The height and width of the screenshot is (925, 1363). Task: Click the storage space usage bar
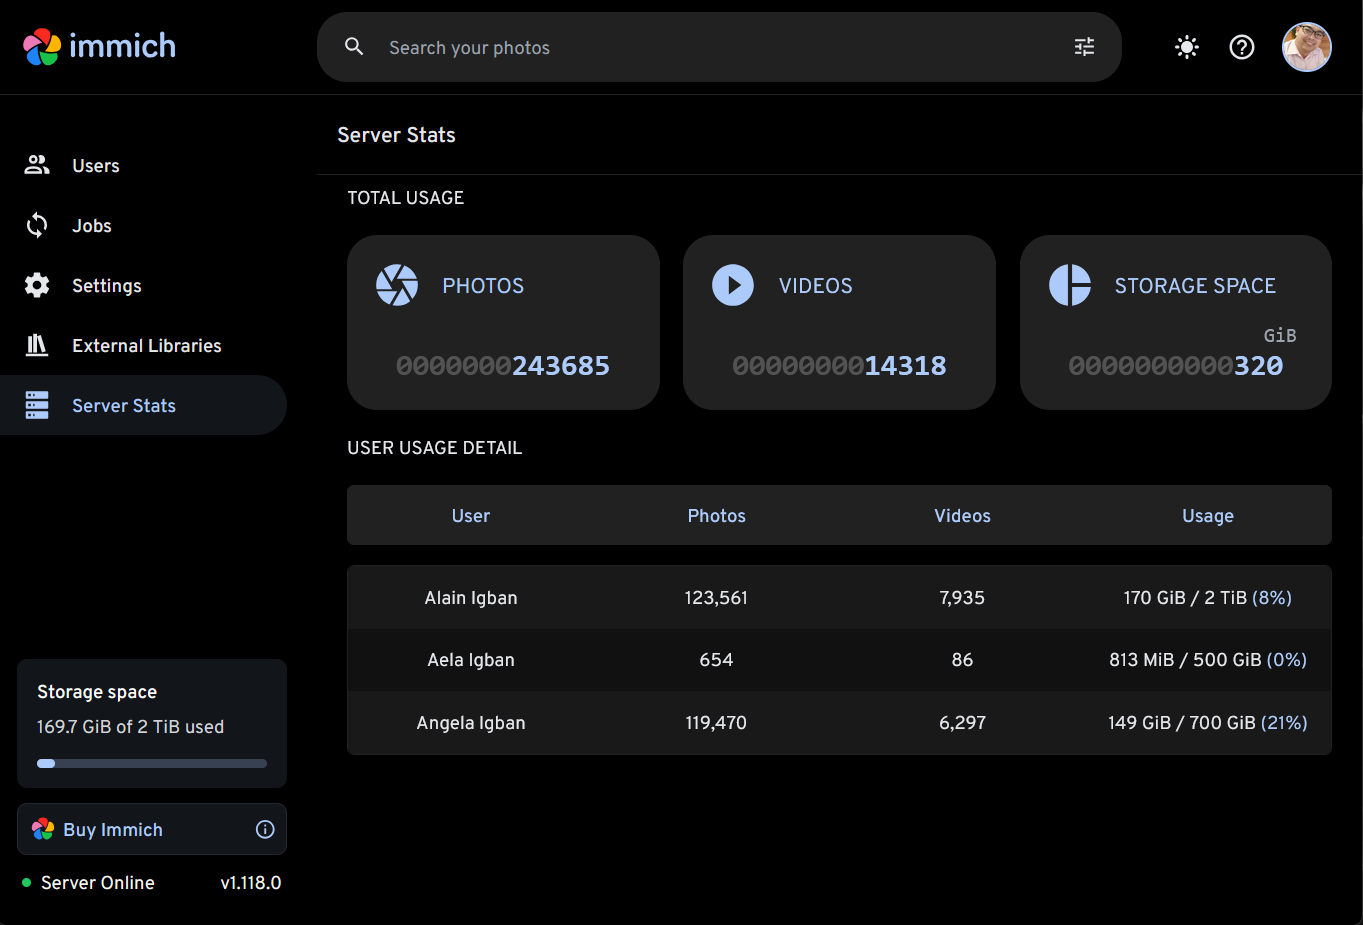click(x=152, y=763)
